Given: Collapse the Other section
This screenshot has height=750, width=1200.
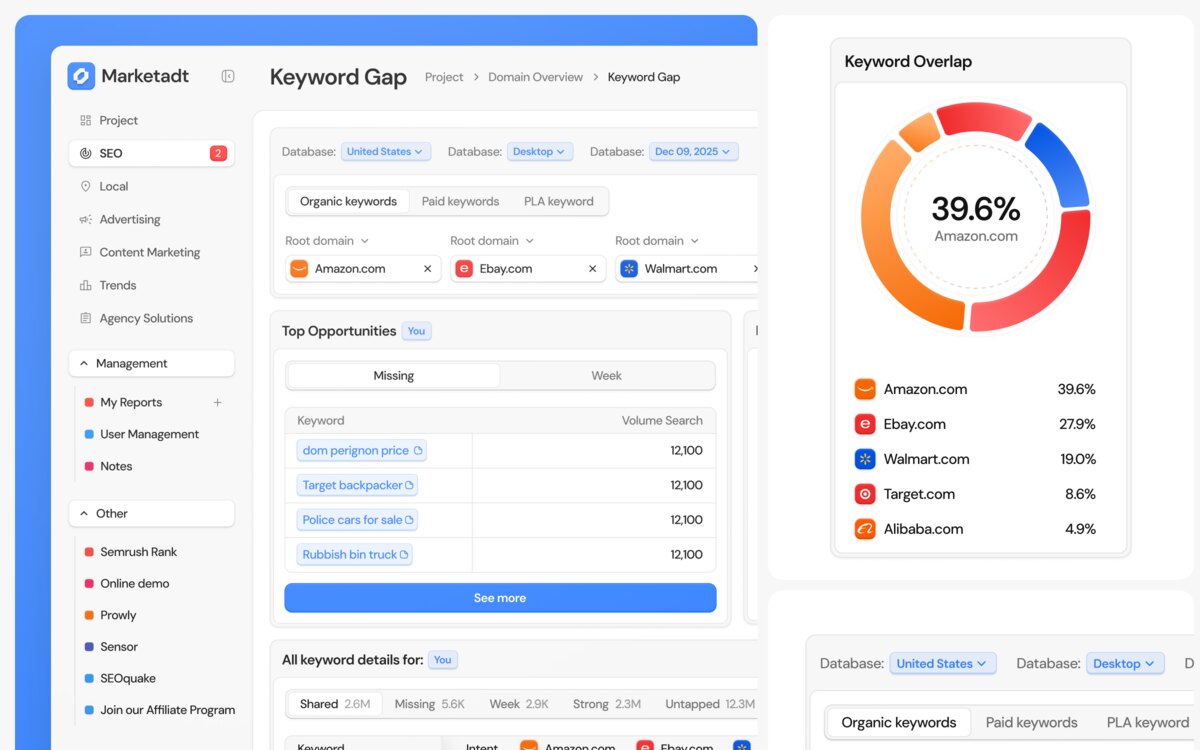Looking at the screenshot, I should click(x=152, y=513).
